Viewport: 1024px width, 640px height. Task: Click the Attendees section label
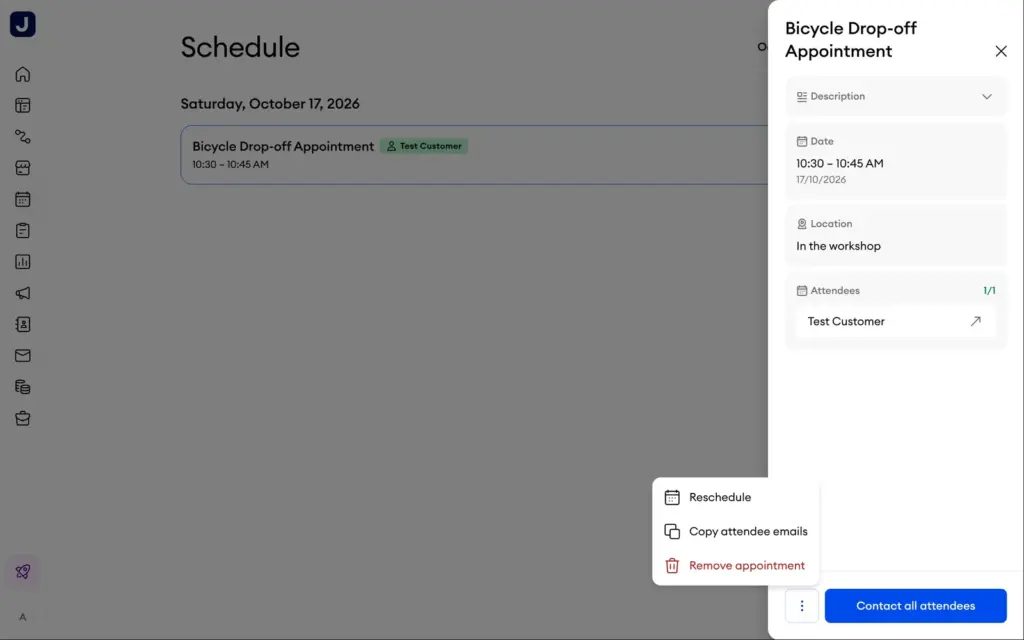835,291
